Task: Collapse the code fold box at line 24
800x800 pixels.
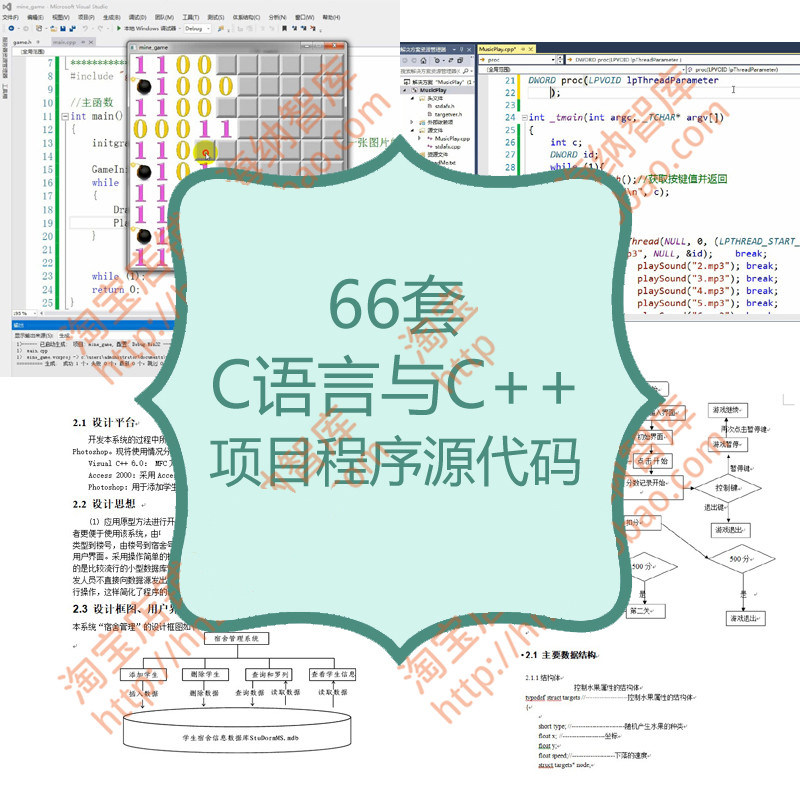Action: 524,117
